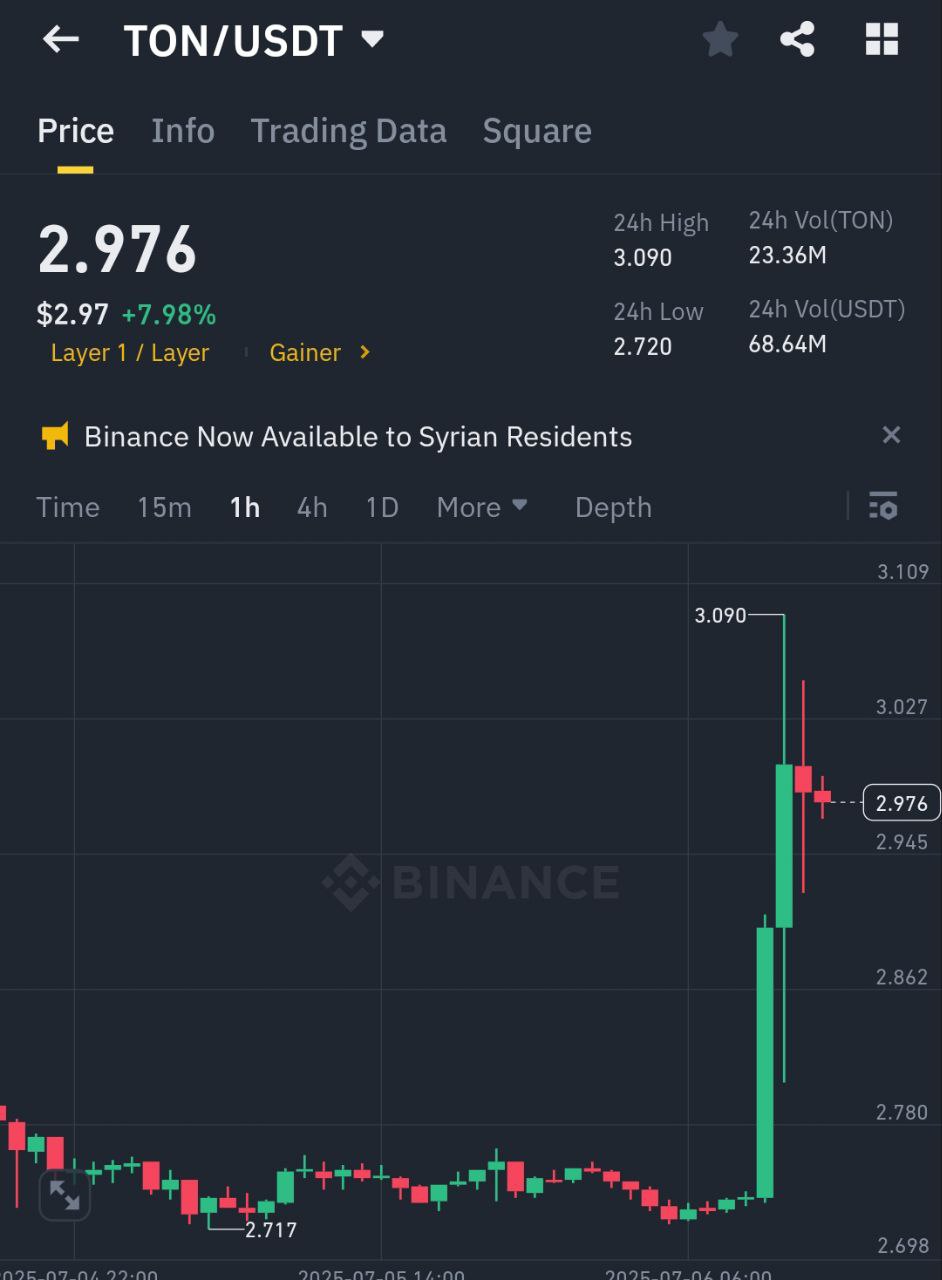Dismiss the Syrian Residents announcement banner

point(891,435)
